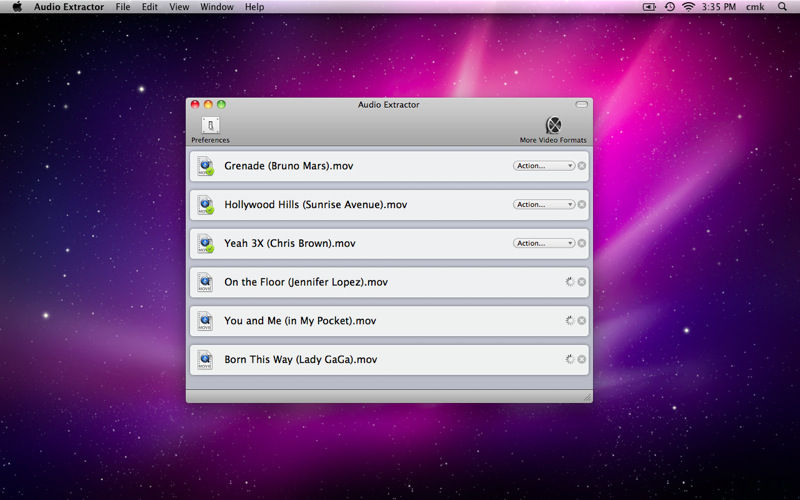
Task: Open the Preferences toolbar icon
Action: [x=210, y=125]
